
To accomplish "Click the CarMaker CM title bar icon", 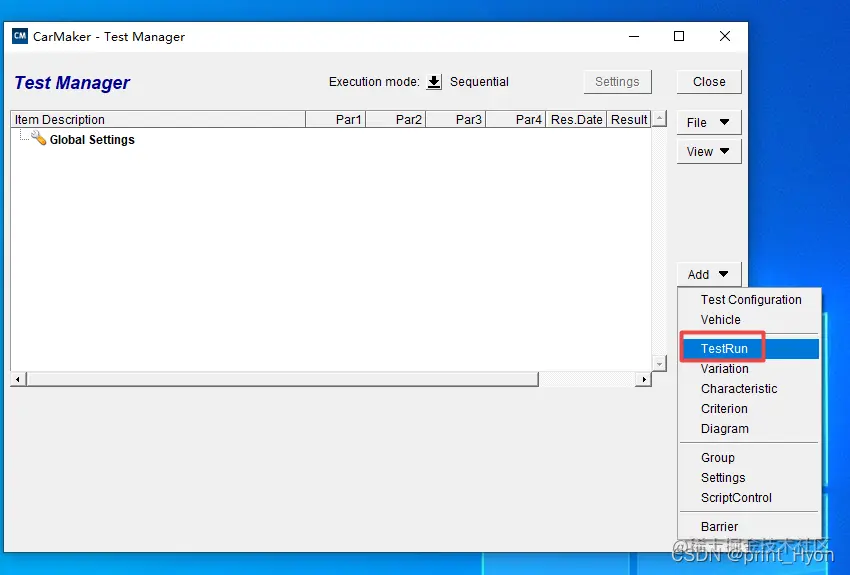I will 20,36.
